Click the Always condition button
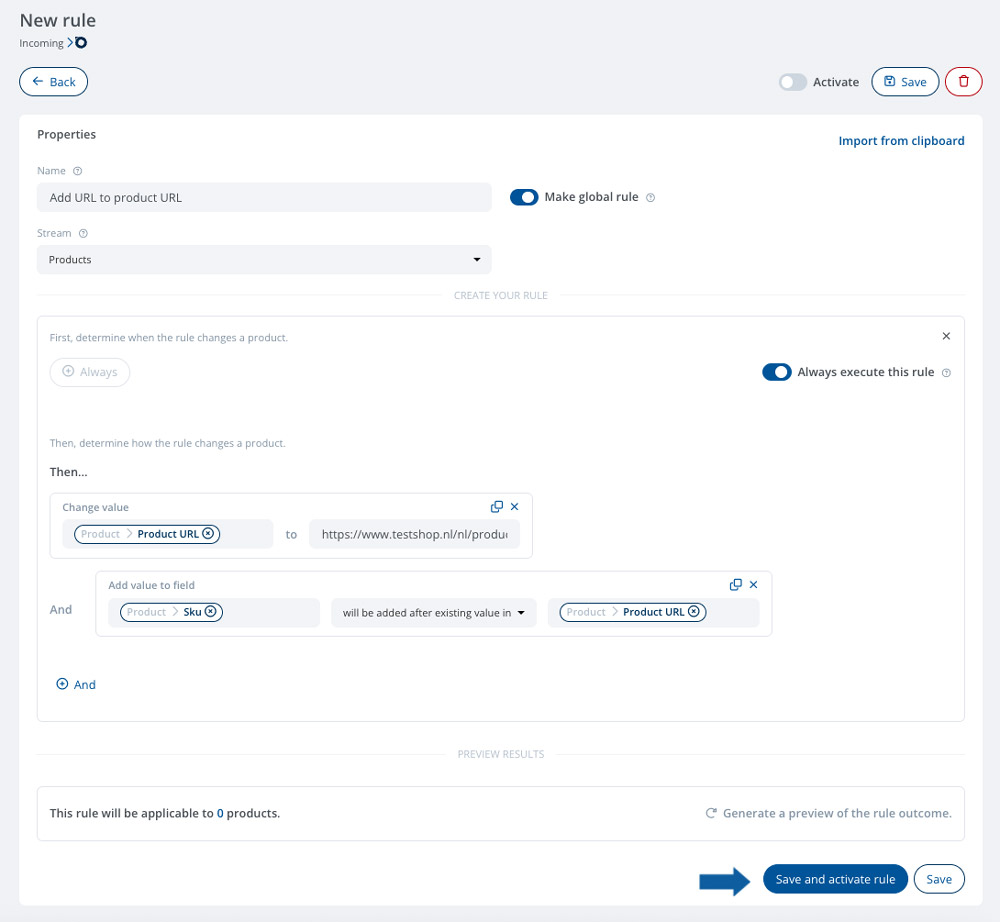This screenshot has width=1000, height=922. (90, 372)
